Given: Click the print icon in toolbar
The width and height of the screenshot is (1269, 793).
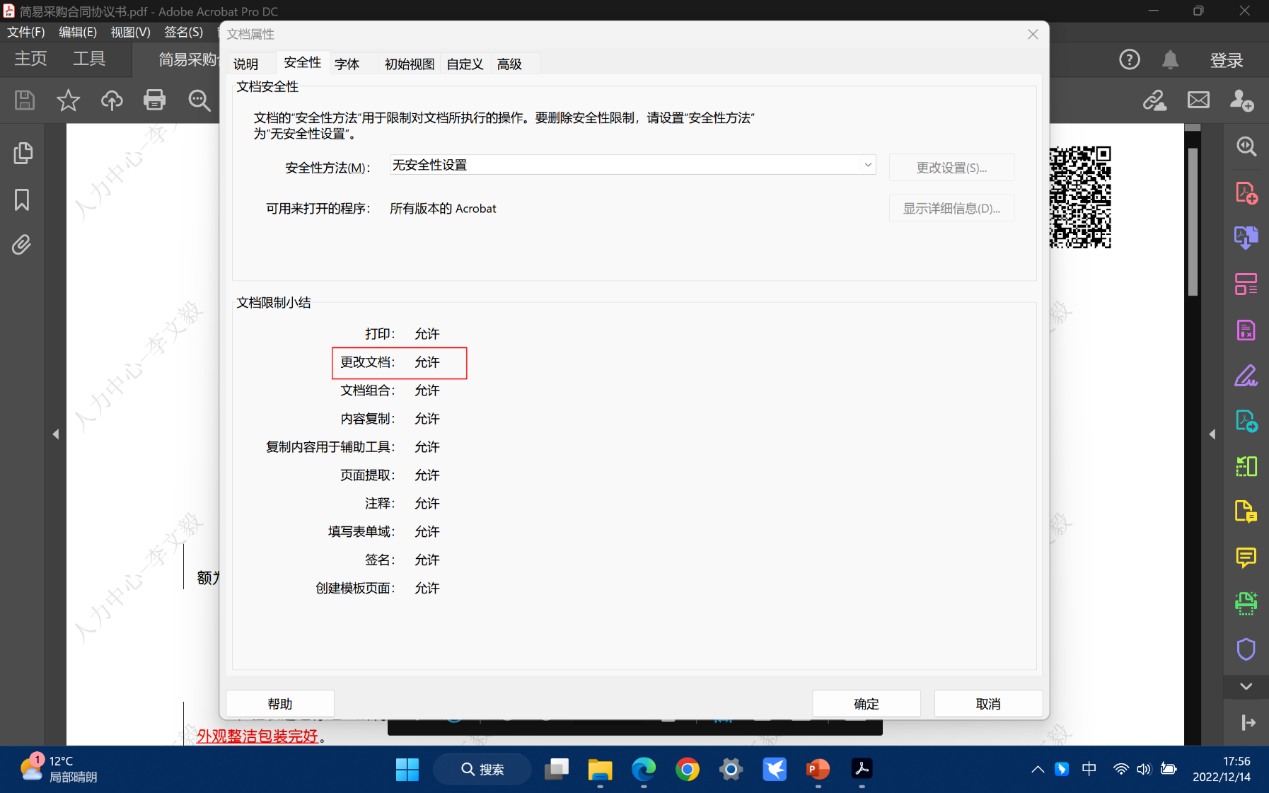Looking at the screenshot, I should coord(154,100).
